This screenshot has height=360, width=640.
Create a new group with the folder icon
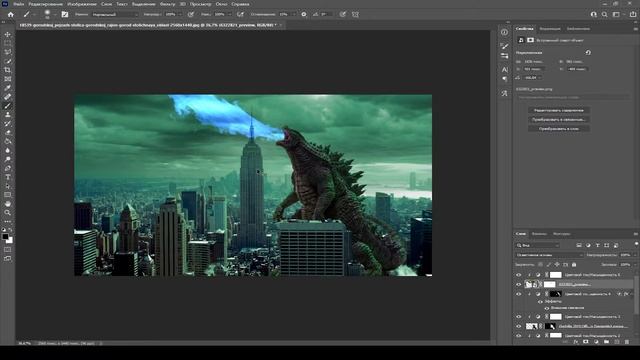pos(606,342)
